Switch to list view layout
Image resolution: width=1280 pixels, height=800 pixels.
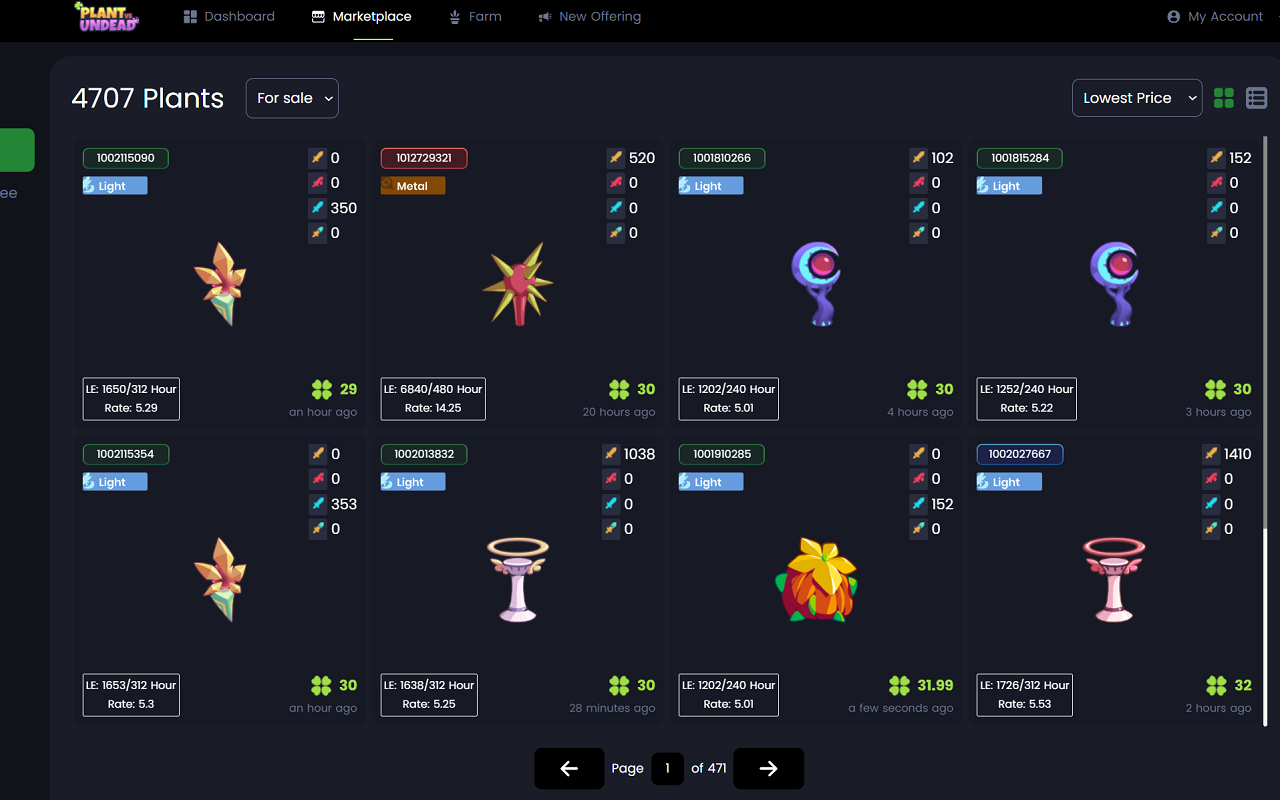click(1257, 98)
